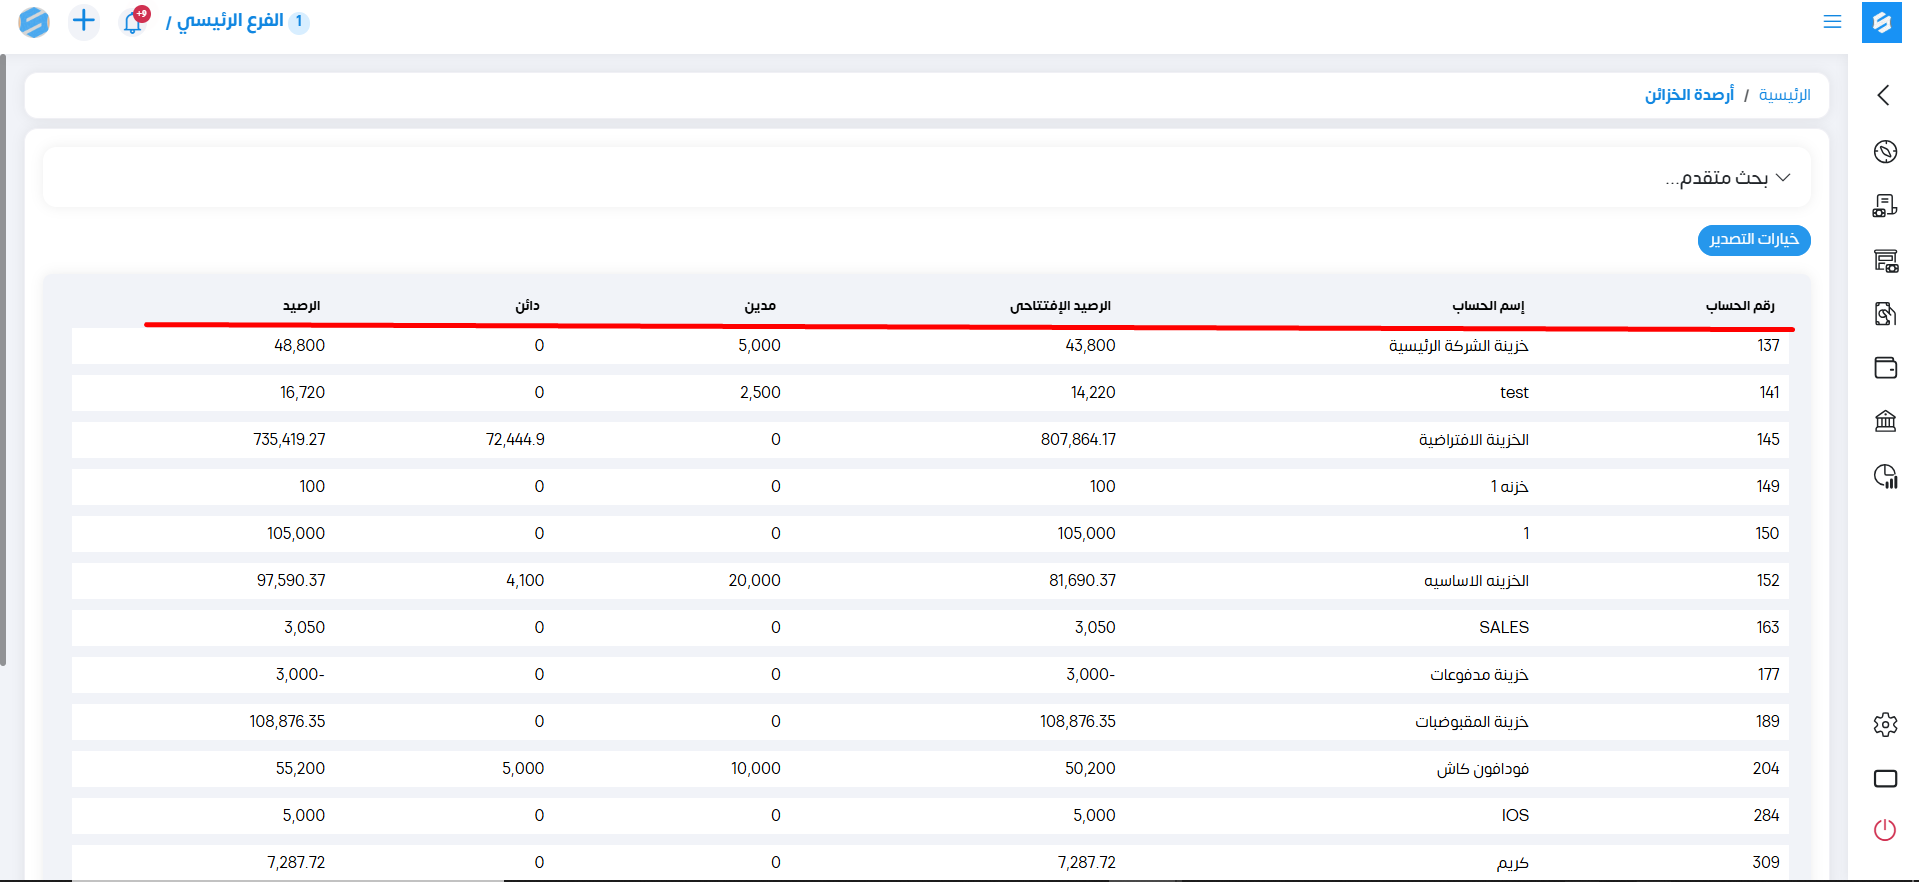Viewport: 1919px width, 882px height.
Task: Click the الرئيسية breadcrumb link
Action: [x=1784, y=95]
